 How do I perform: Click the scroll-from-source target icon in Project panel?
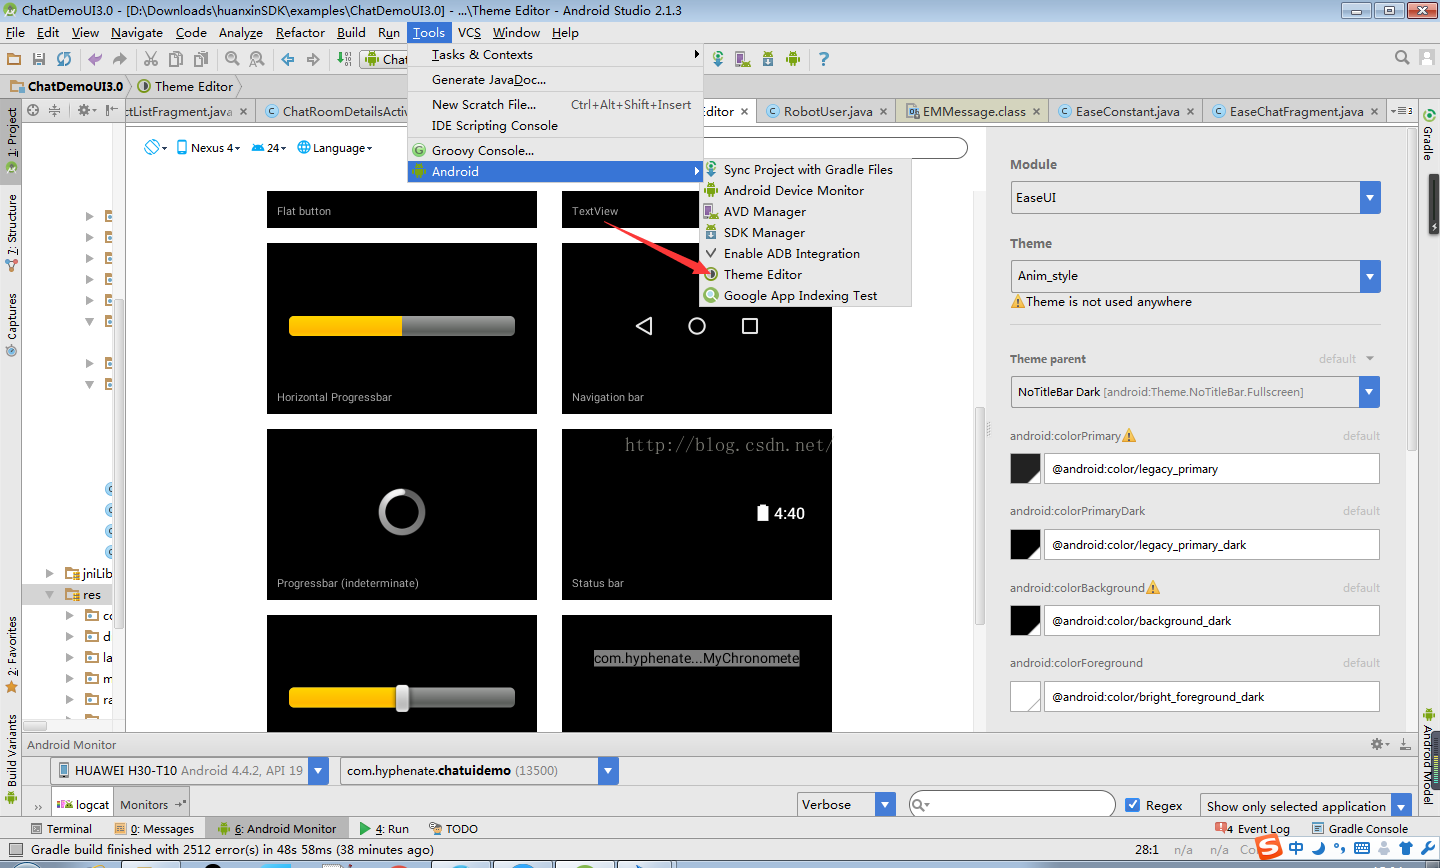point(33,110)
